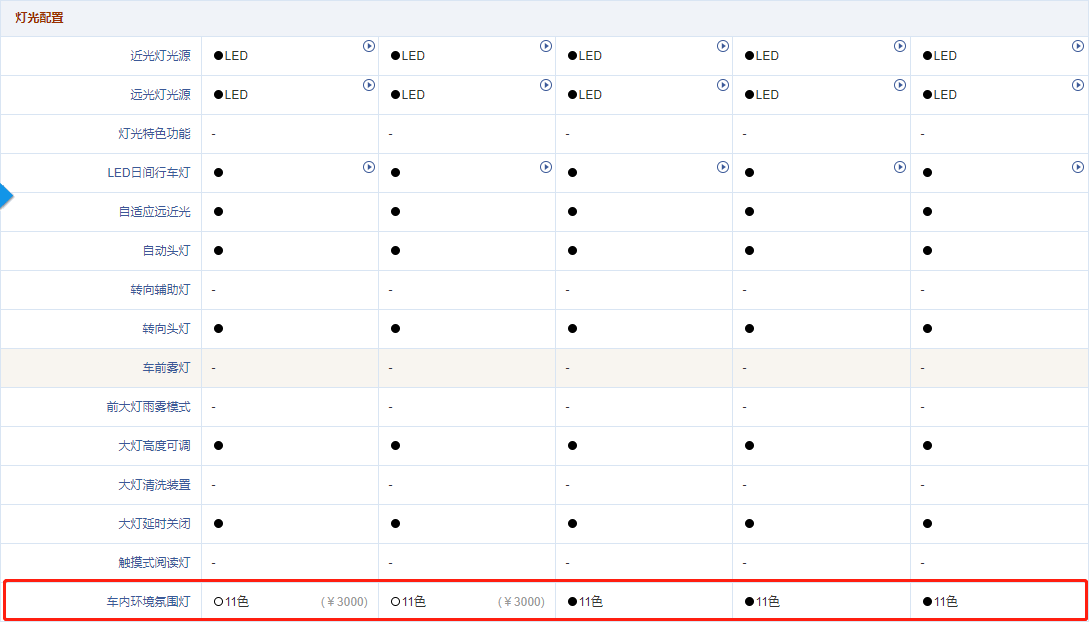
Task: Play the 远光灯光源 video in the fourth column
Action: [900, 85]
